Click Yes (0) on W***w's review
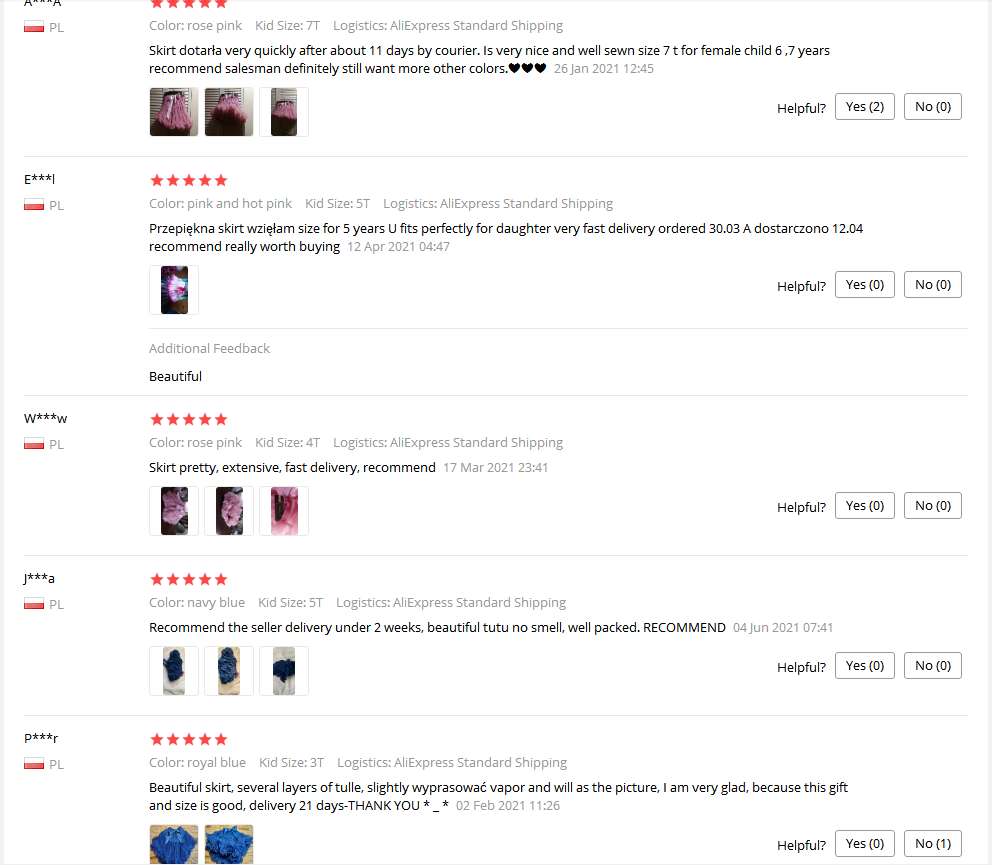This screenshot has width=992, height=868. pyautogui.click(x=864, y=505)
